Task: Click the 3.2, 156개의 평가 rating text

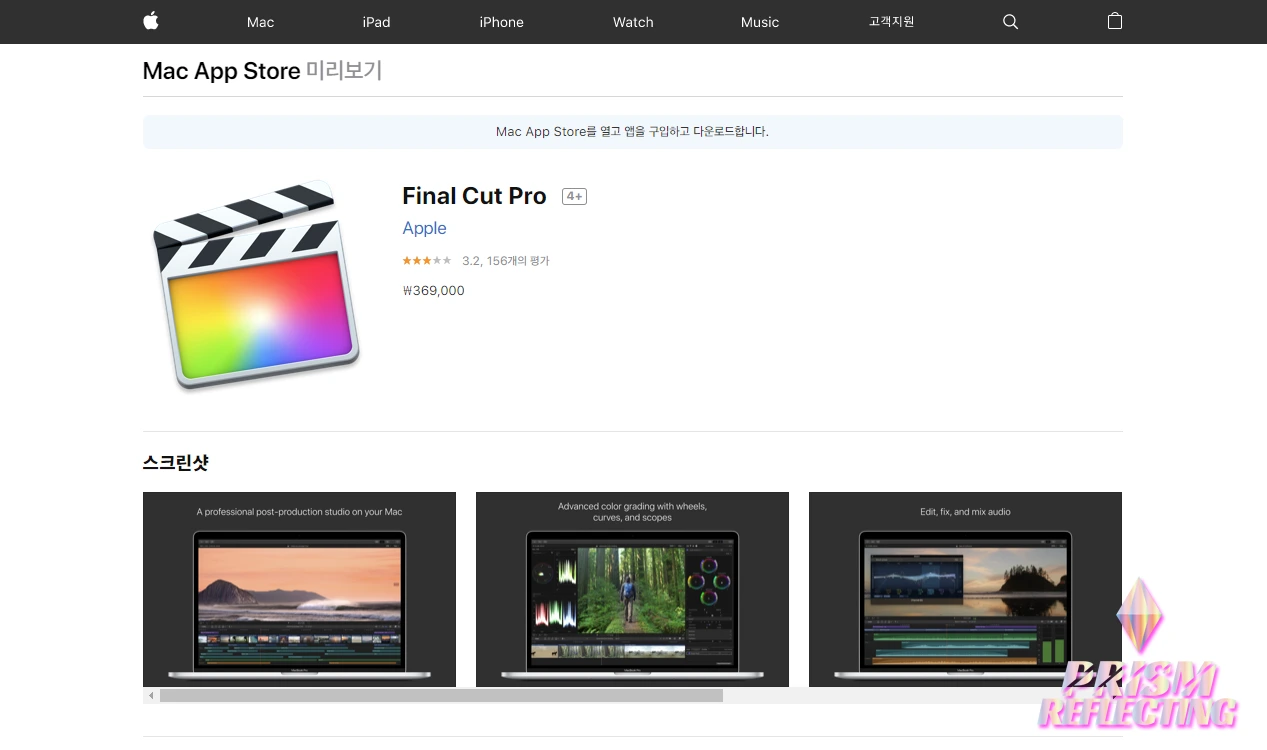Action: 505,261
